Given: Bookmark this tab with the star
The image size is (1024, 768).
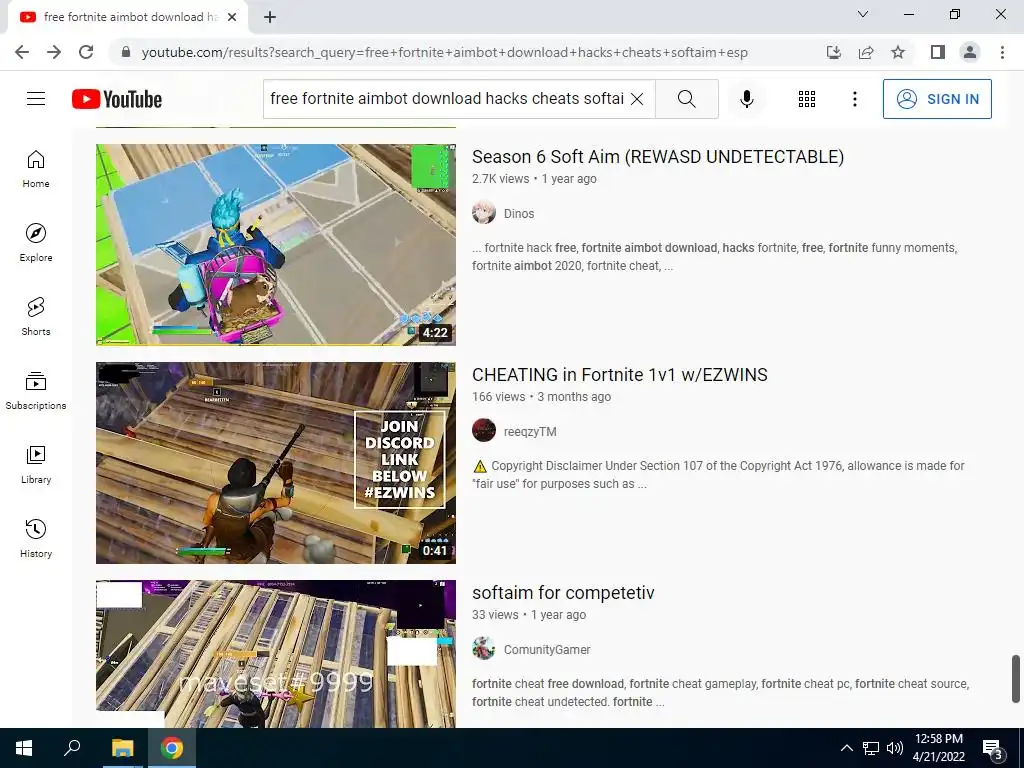Looking at the screenshot, I should (x=898, y=52).
